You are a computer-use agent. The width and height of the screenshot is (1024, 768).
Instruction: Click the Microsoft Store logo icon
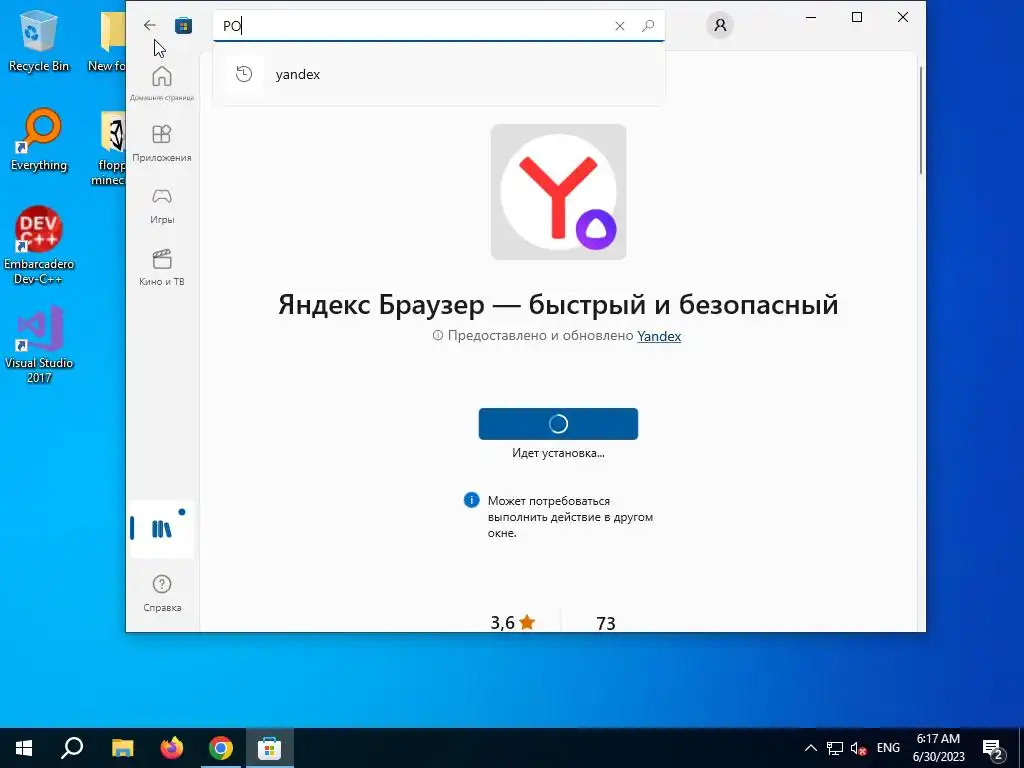tap(184, 25)
